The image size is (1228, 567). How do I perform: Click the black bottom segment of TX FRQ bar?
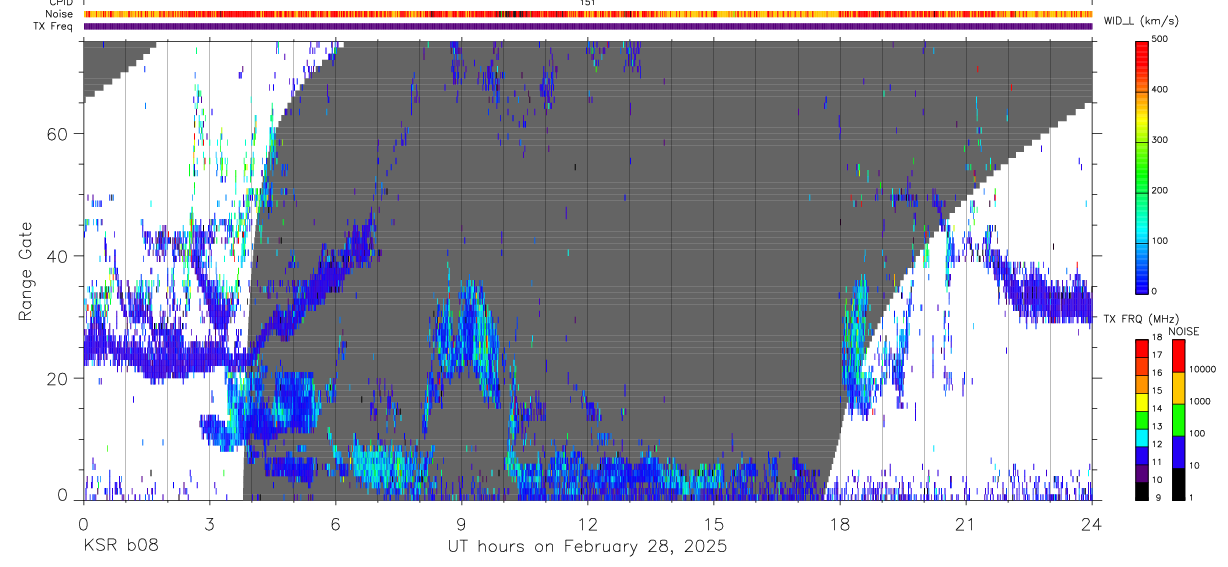pos(1142,490)
